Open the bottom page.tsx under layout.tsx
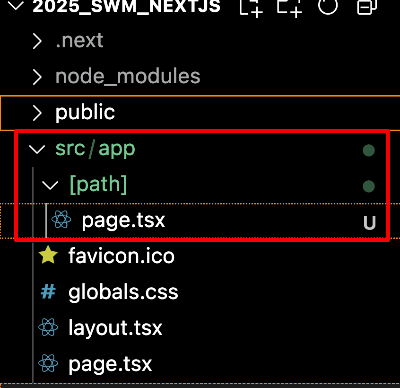Image resolution: width=400 pixels, height=388 pixels. click(110, 364)
